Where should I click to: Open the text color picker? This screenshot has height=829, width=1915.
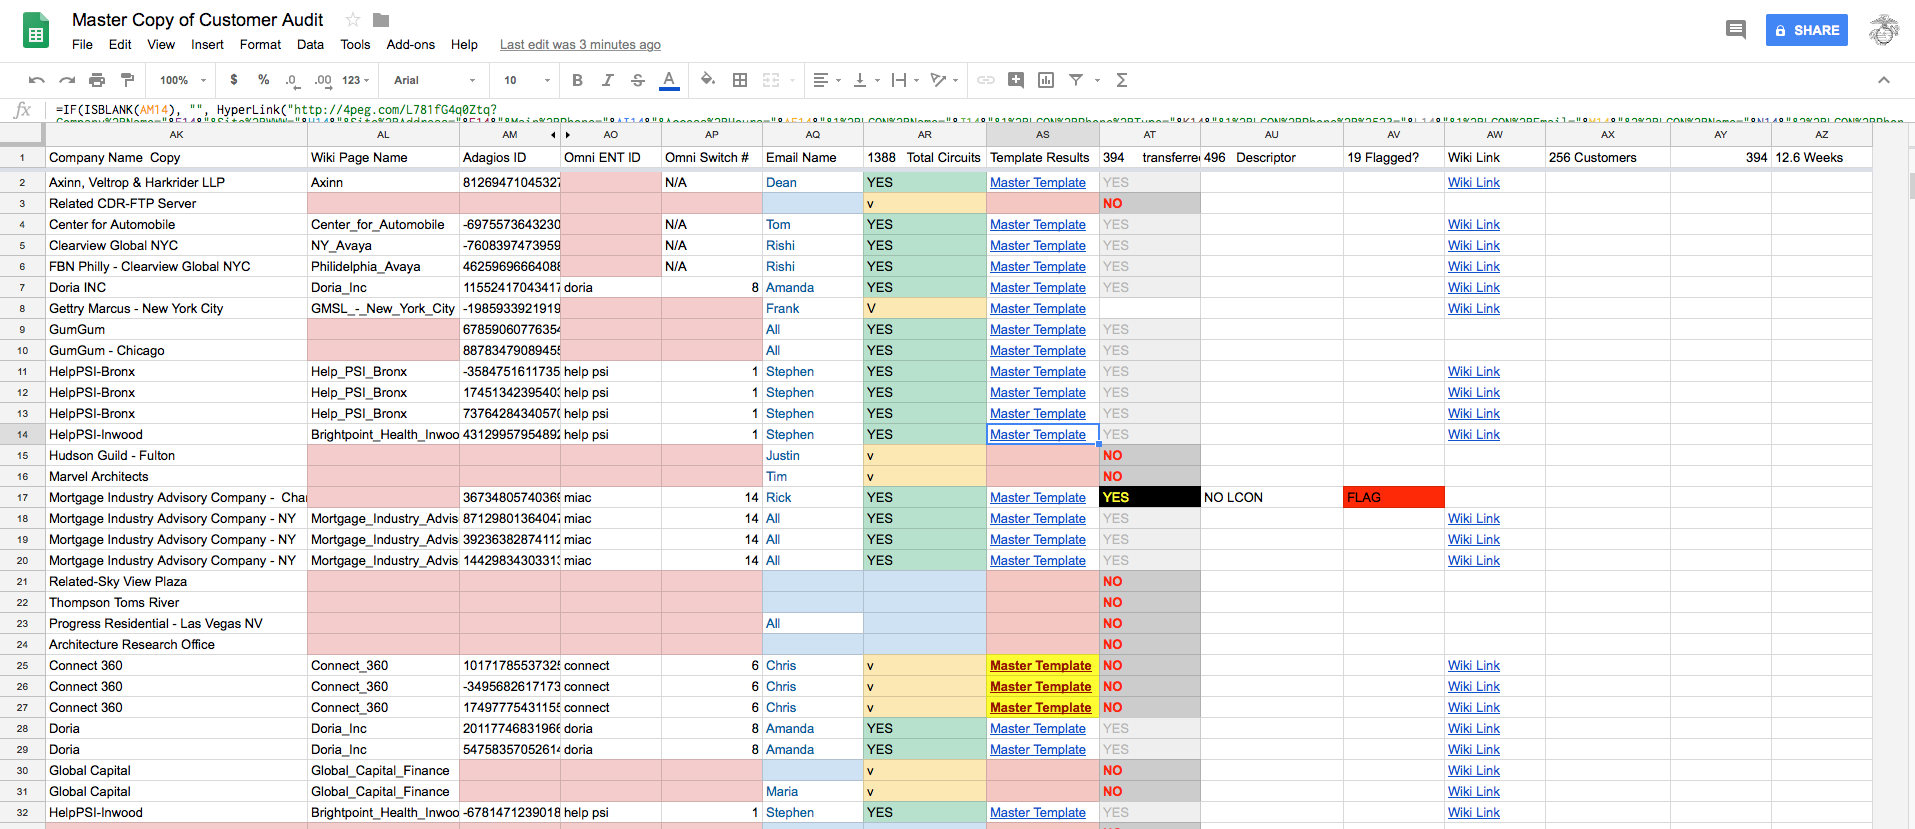tap(669, 80)
